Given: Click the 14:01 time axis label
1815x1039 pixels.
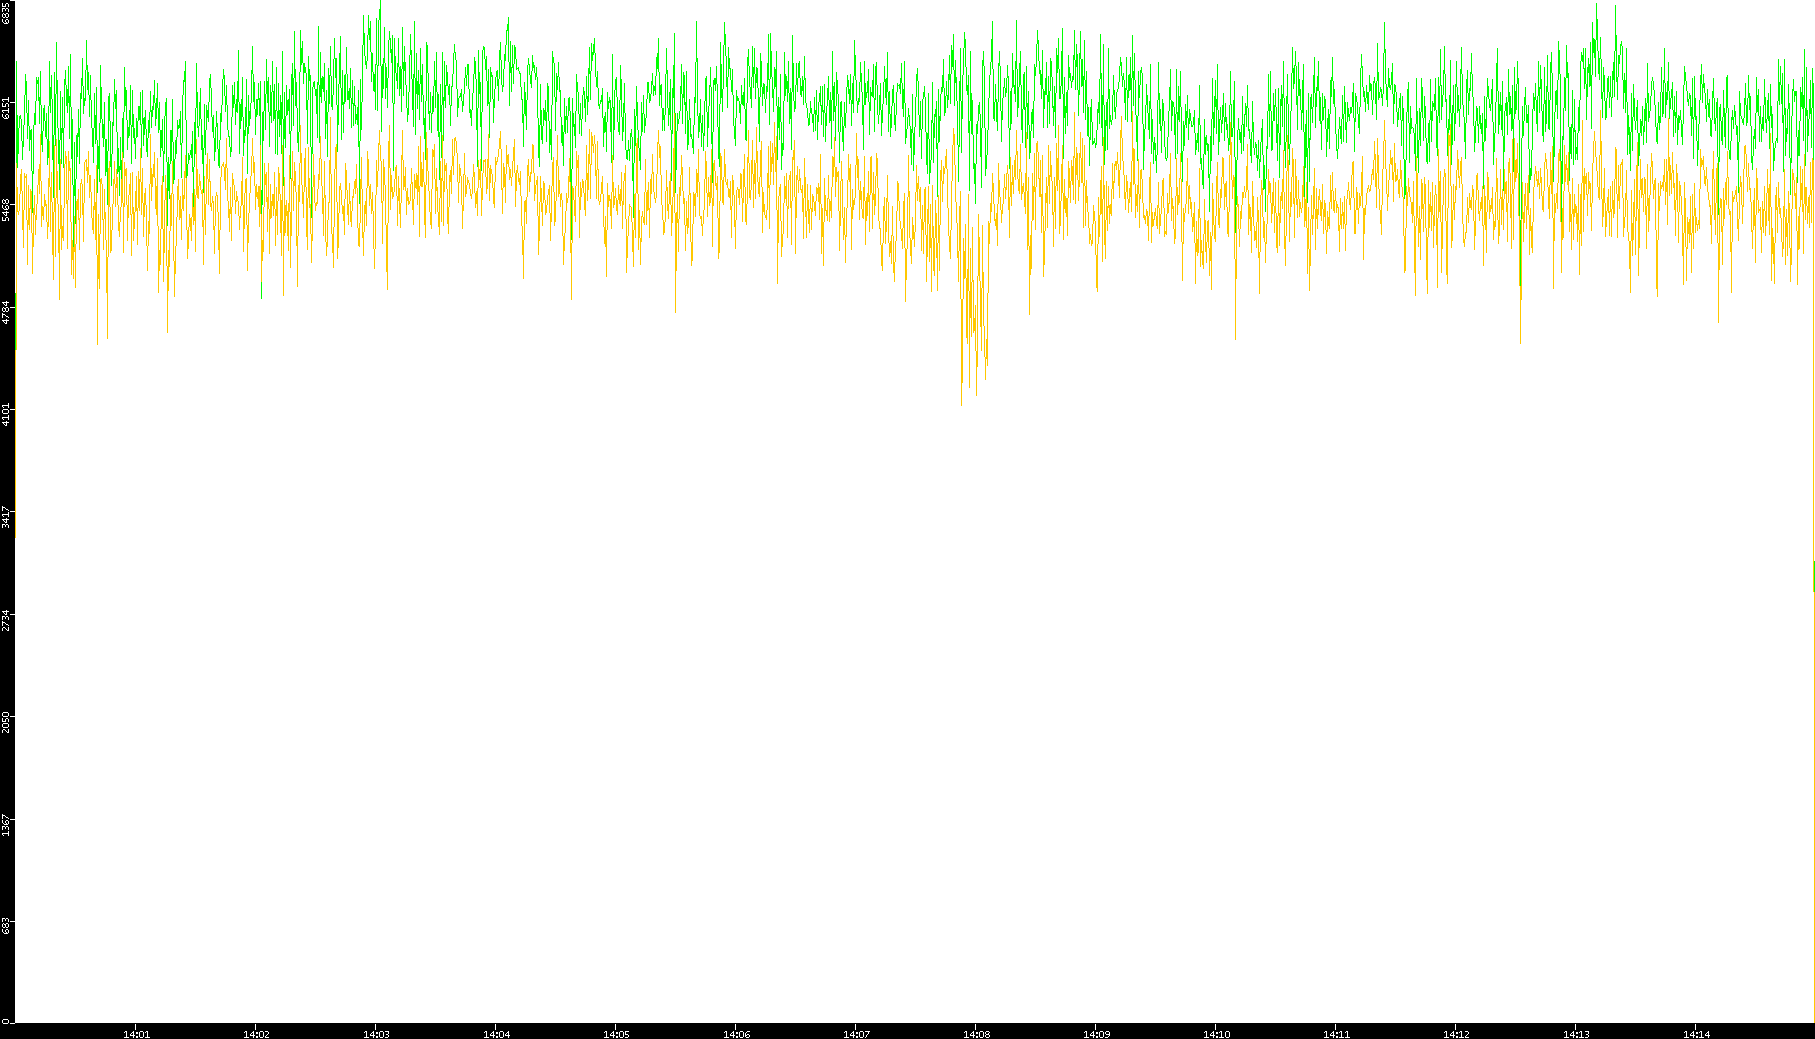Looking at the screenshot, I should pos(136,1034).
